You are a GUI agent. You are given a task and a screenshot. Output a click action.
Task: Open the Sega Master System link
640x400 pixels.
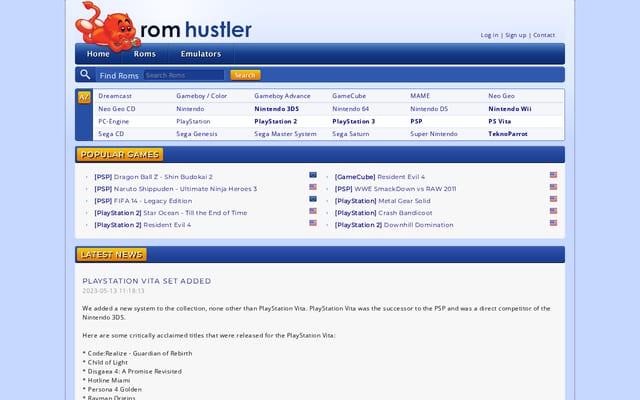pyautogui.click(x=285, y=134)
